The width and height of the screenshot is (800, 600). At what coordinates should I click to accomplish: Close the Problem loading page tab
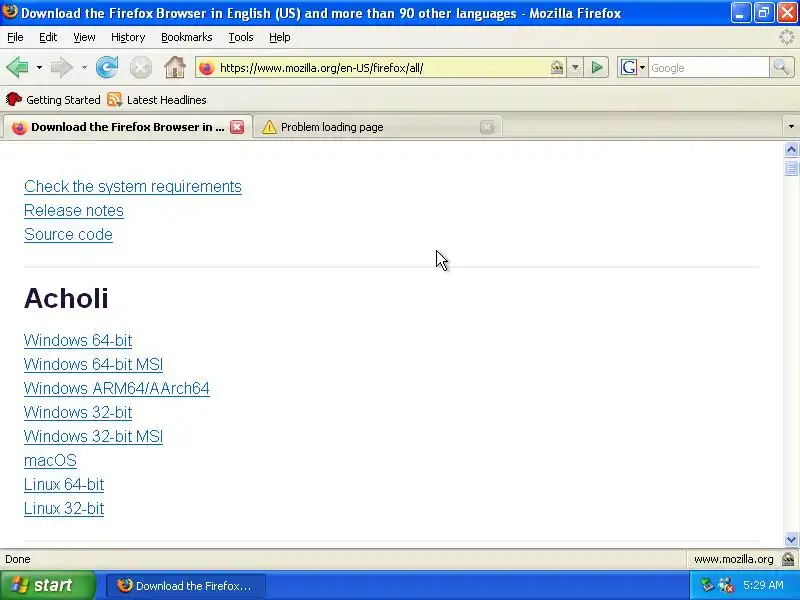click(487, 127)
